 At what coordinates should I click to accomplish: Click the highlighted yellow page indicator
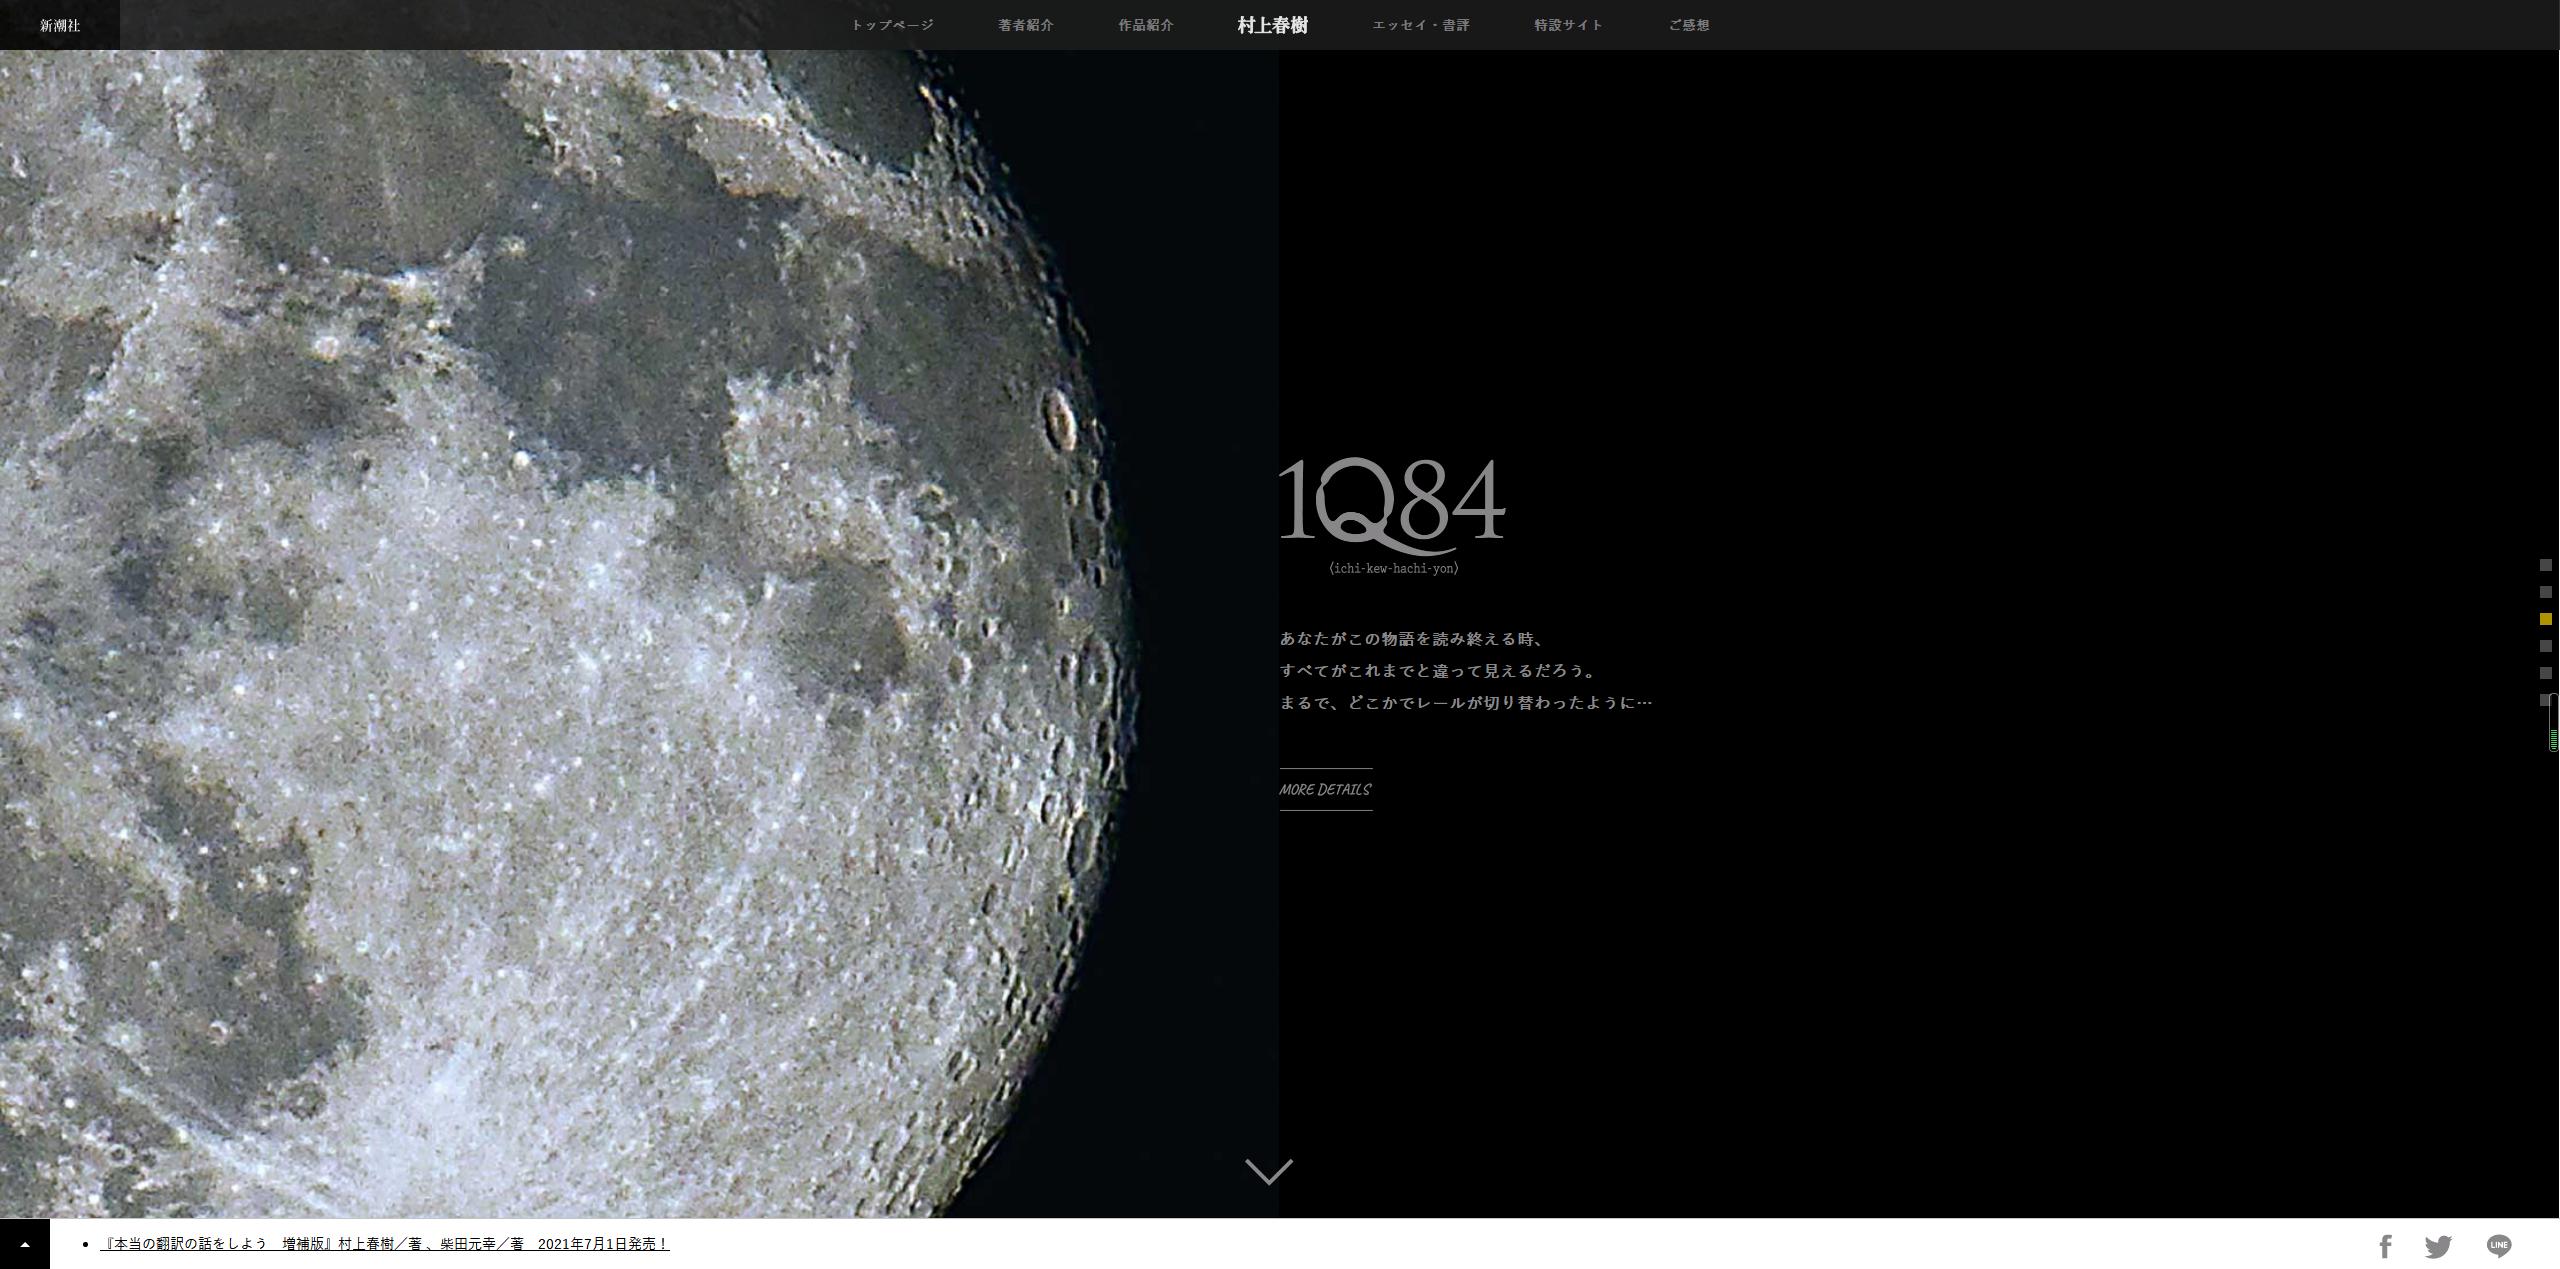2546,619
